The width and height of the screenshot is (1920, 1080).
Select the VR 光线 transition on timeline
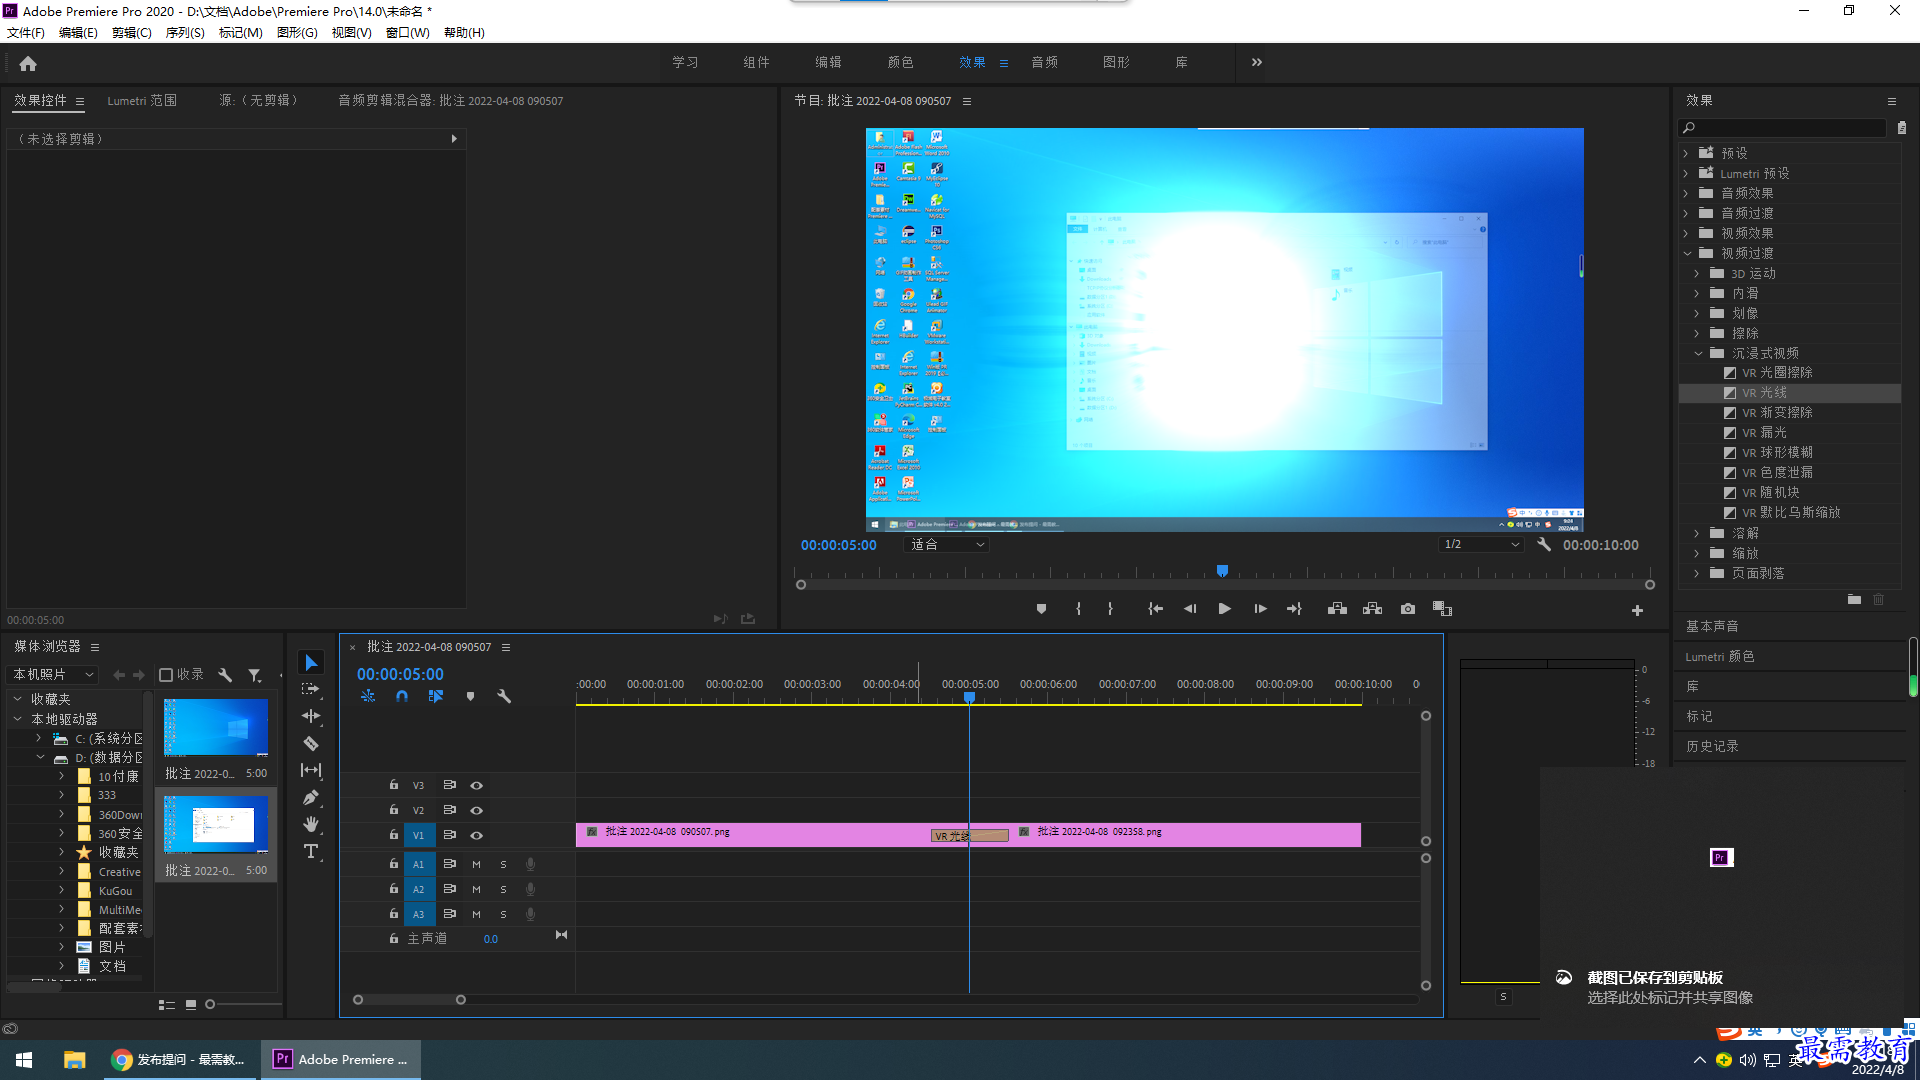point(969,836)
